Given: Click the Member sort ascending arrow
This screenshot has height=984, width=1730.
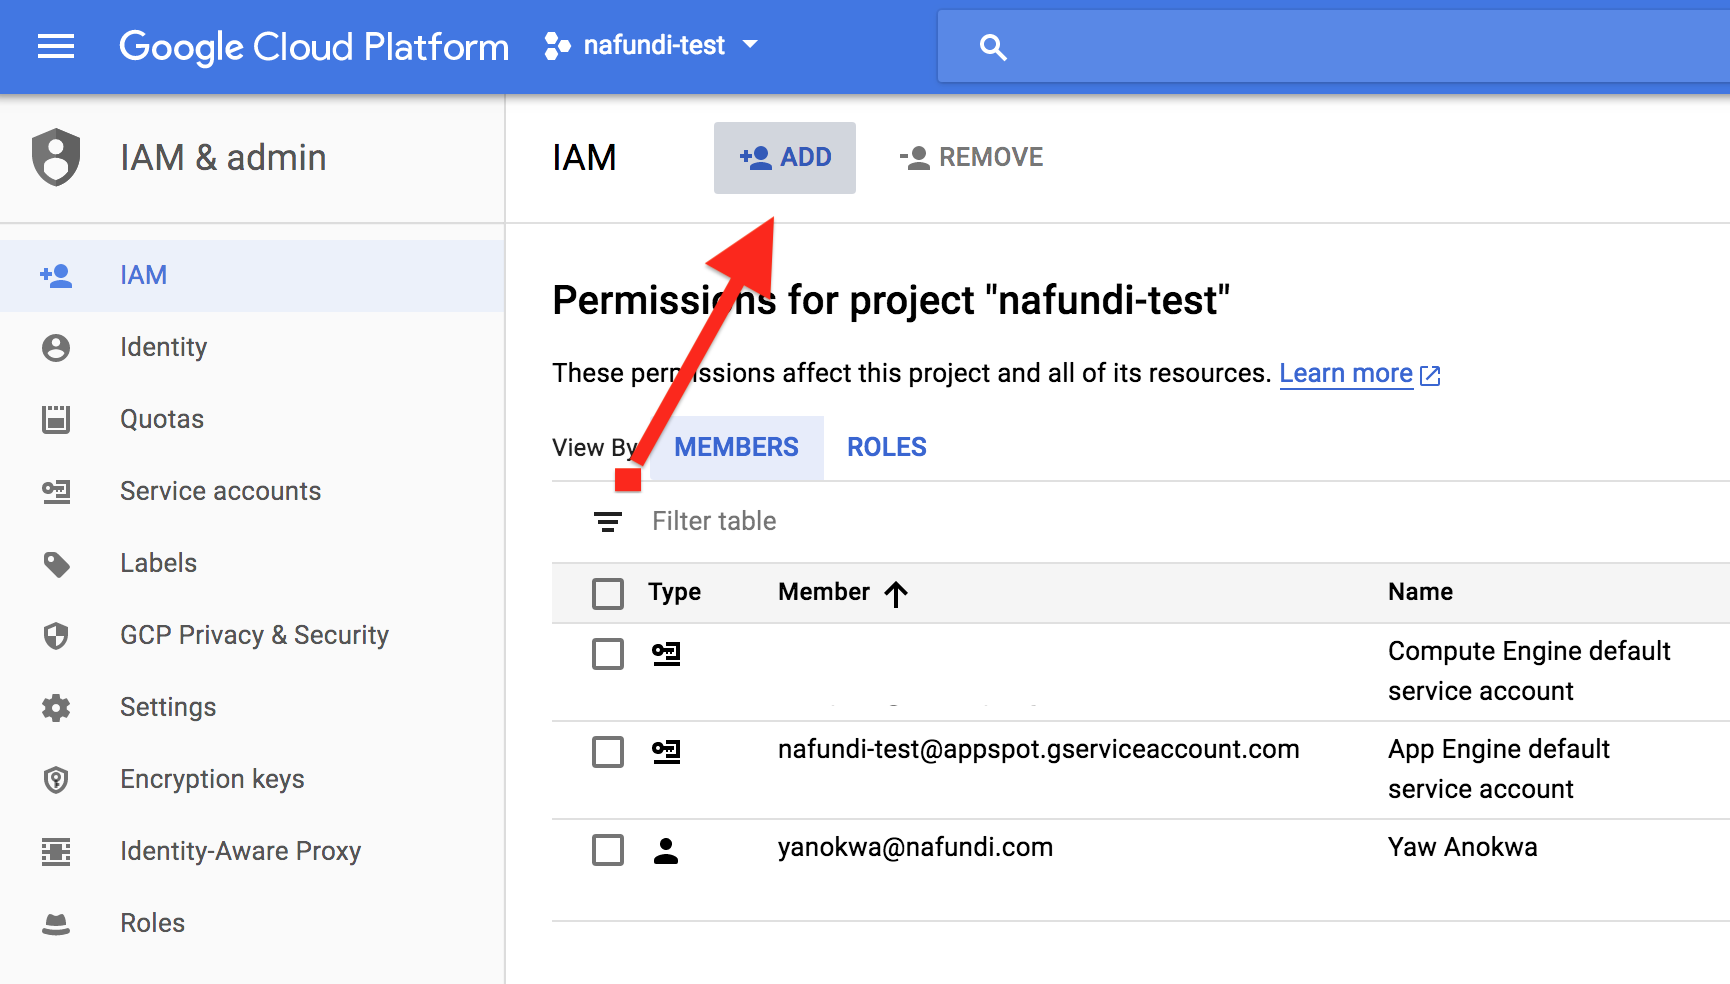Looking at the screenshot, I should pyautogui.click(x=896, y=594).
